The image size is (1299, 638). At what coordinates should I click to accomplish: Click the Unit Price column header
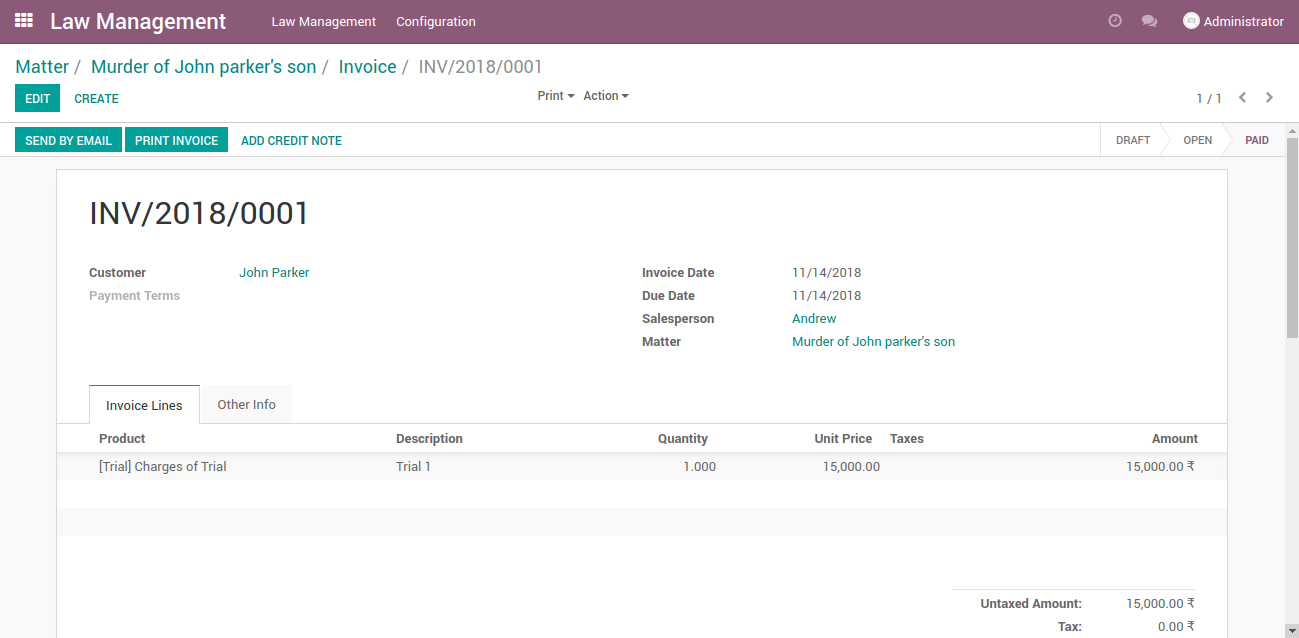pos(842,438)
